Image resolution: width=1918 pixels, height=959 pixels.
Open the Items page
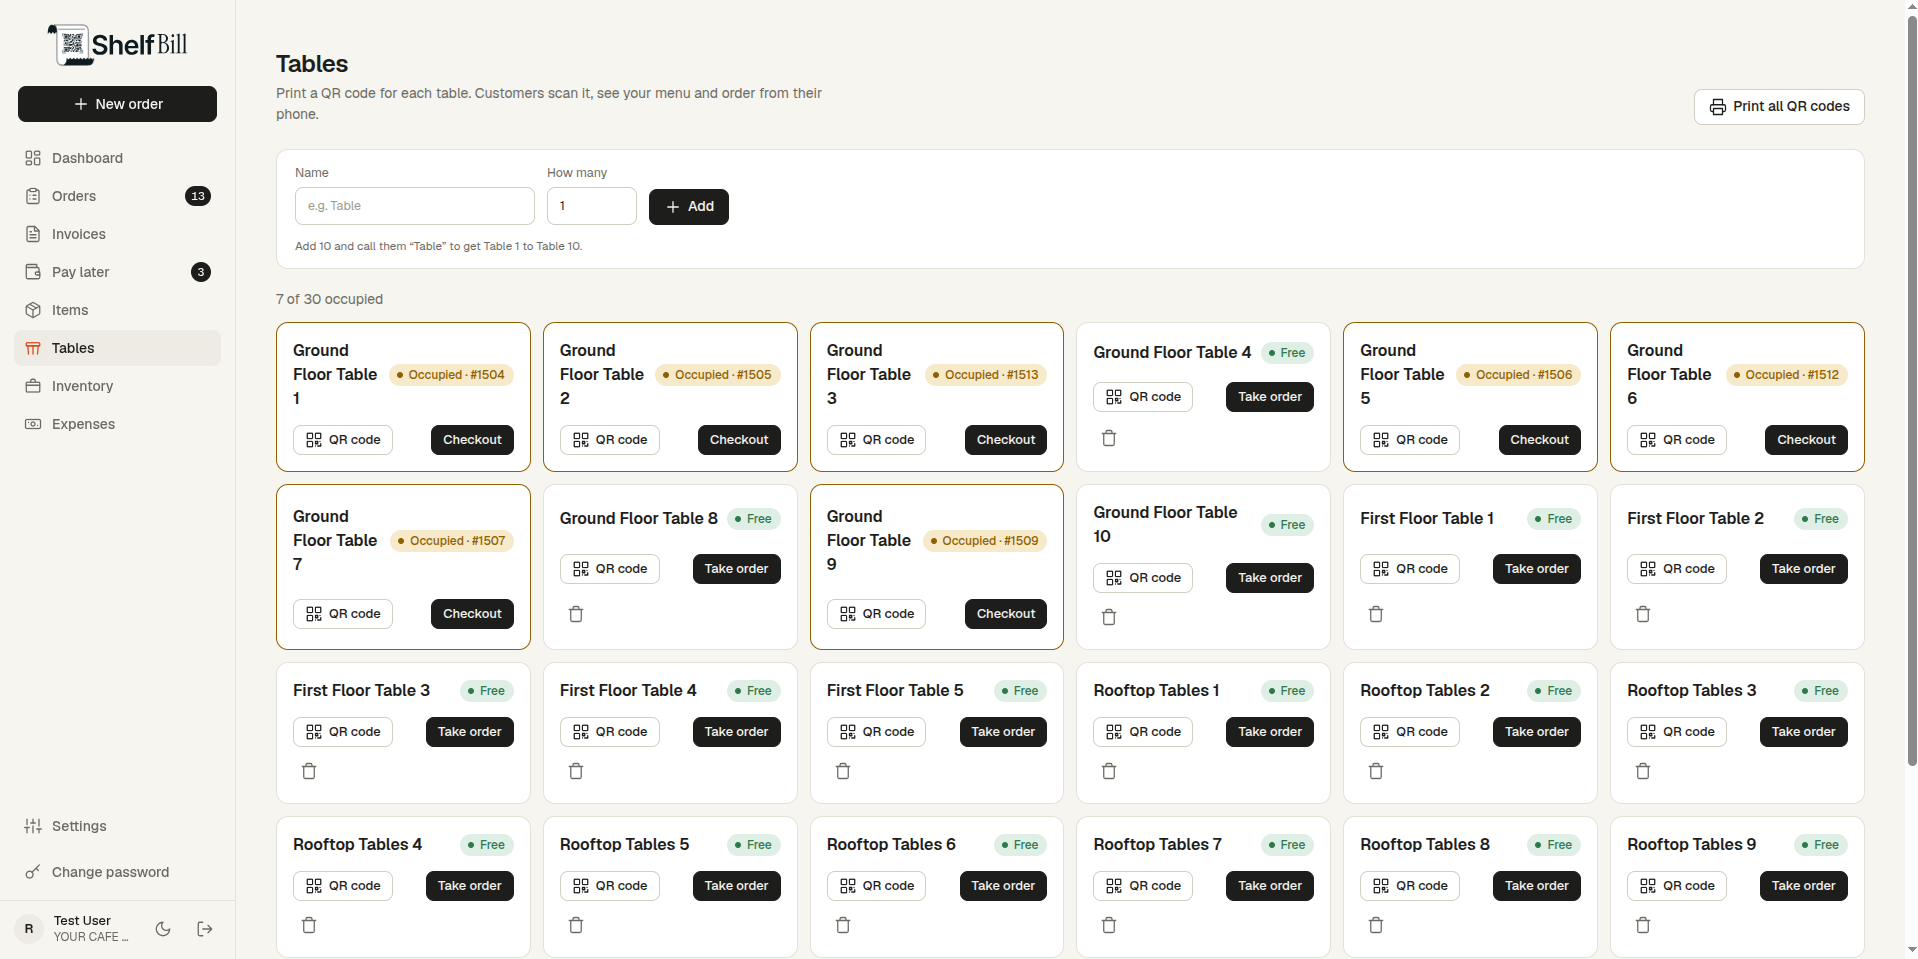118,310
